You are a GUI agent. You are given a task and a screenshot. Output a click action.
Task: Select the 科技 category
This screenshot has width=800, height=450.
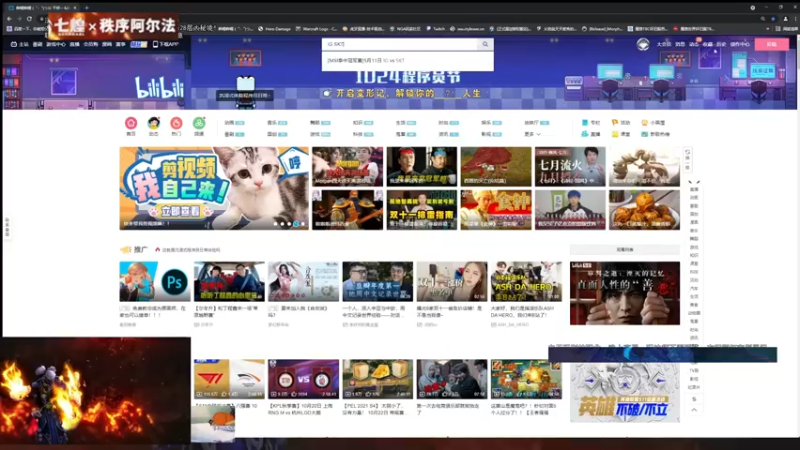click(363, 134)
